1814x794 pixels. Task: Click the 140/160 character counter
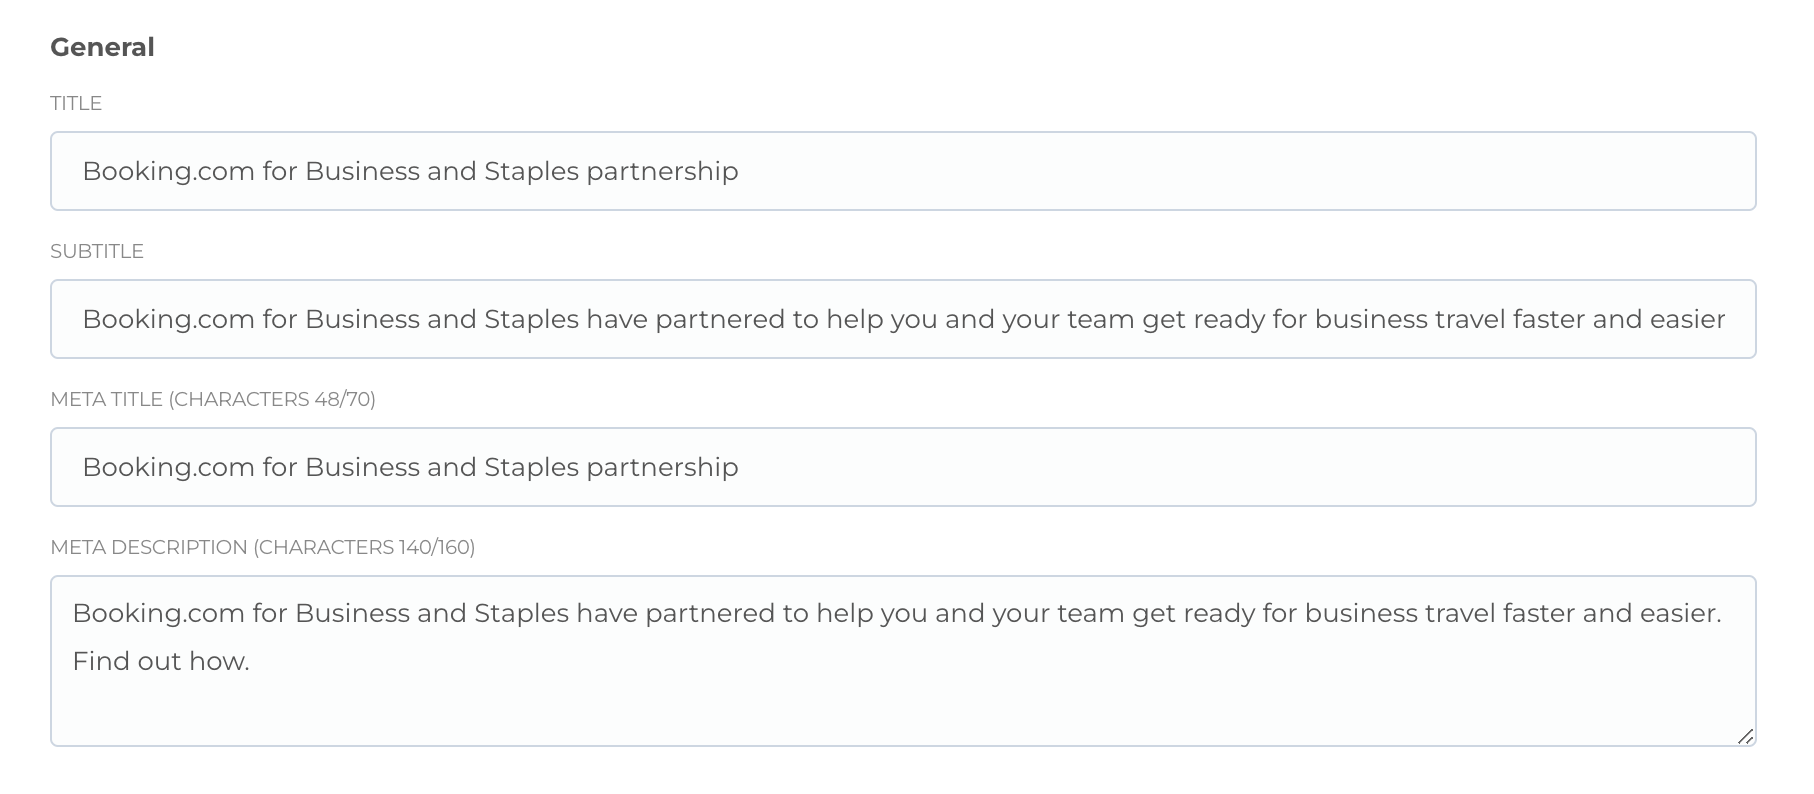[436, 547]
